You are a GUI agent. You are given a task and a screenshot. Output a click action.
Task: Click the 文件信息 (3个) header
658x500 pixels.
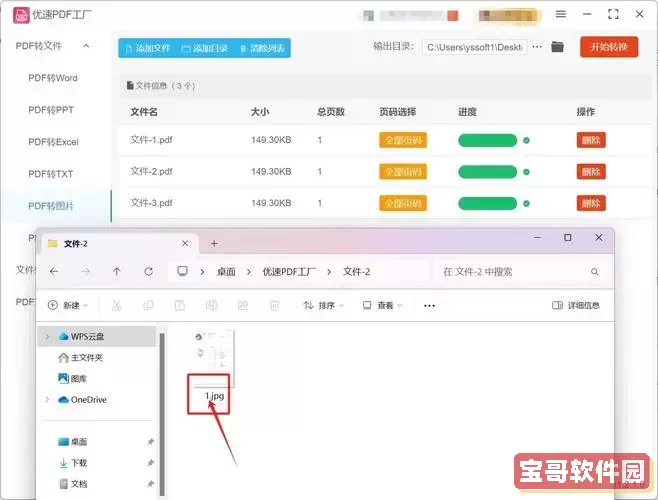click(161, 86)
